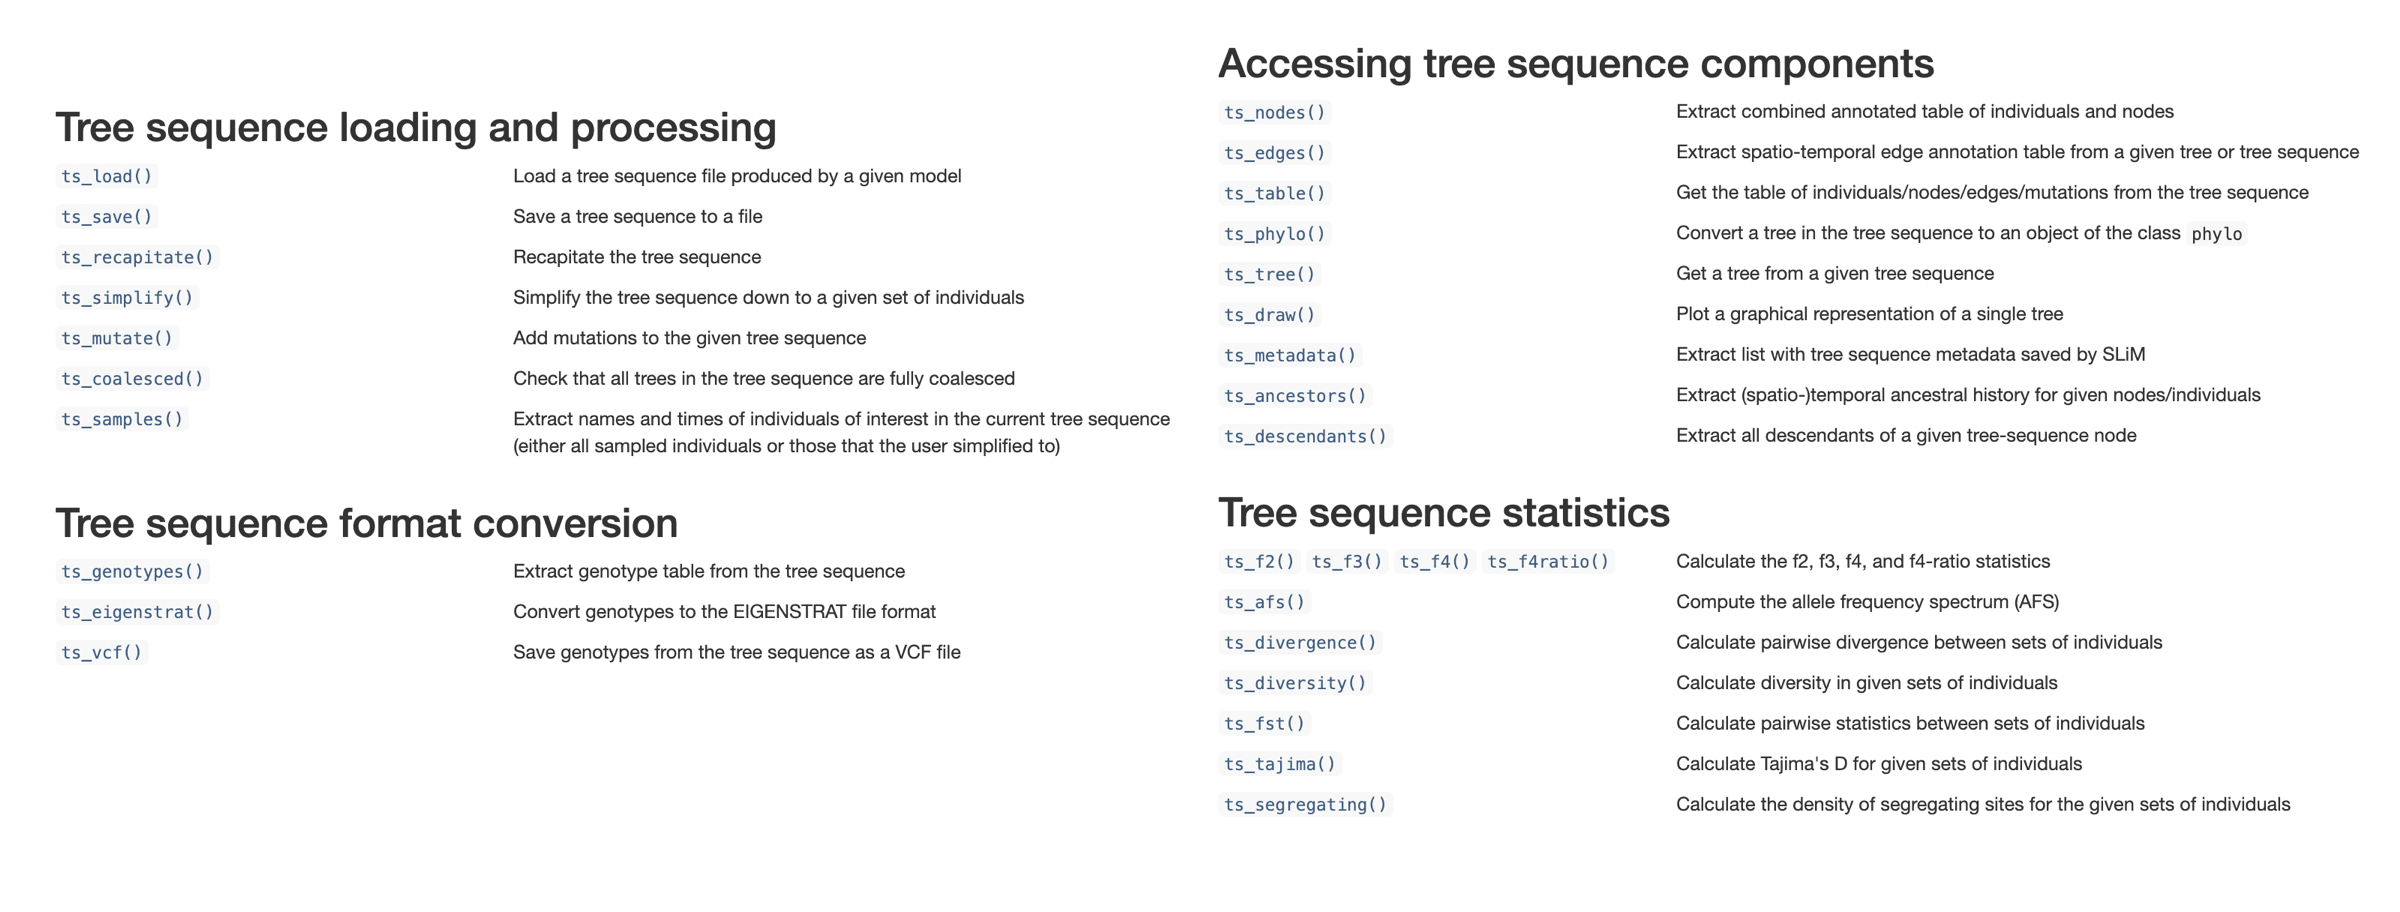Open ts_metadata() documentation
The image size is (2400, 912).
pos(1290,355)
